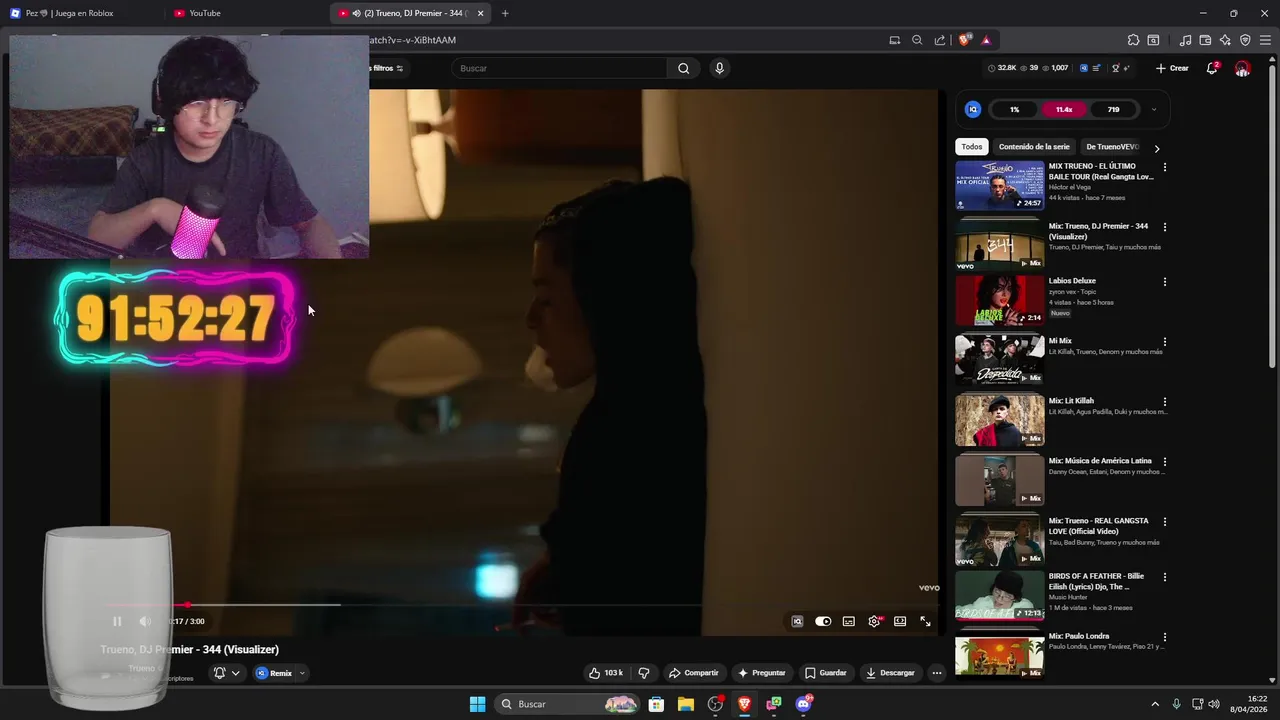Open File Explorer from the taskbar

pos(686,704)
